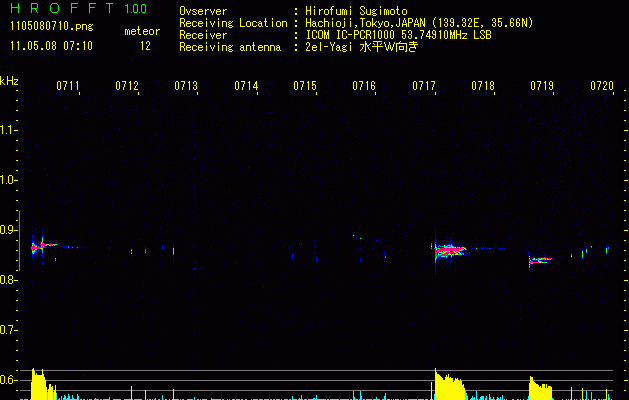629x400 pixels.
Task: Click the 0718 time axis label
Action: click(x=483, y=86)
